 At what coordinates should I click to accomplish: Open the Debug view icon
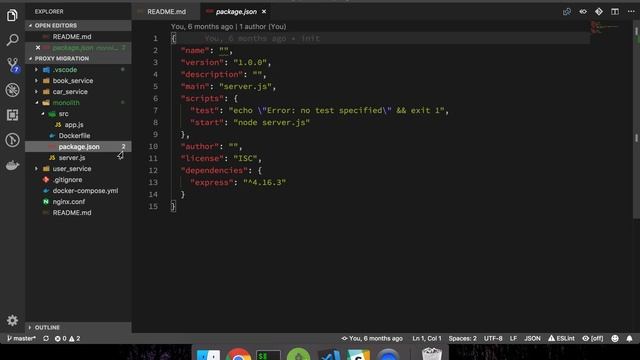tap(12, 90)
